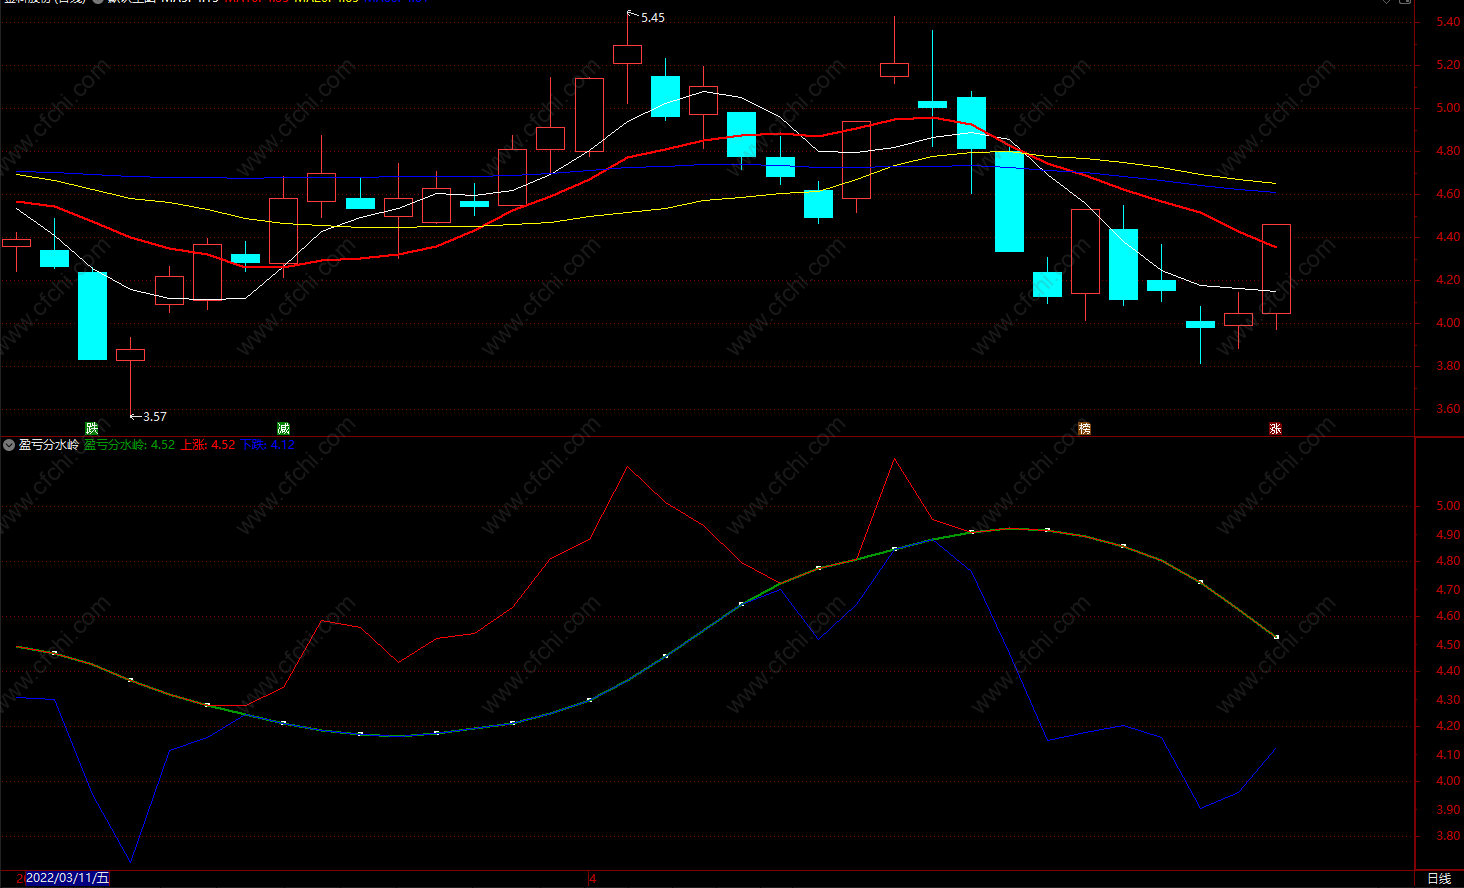Click the 榜 event marker badge
This screenshot has height=888, width=1464.
click(x=1084, y=429)
